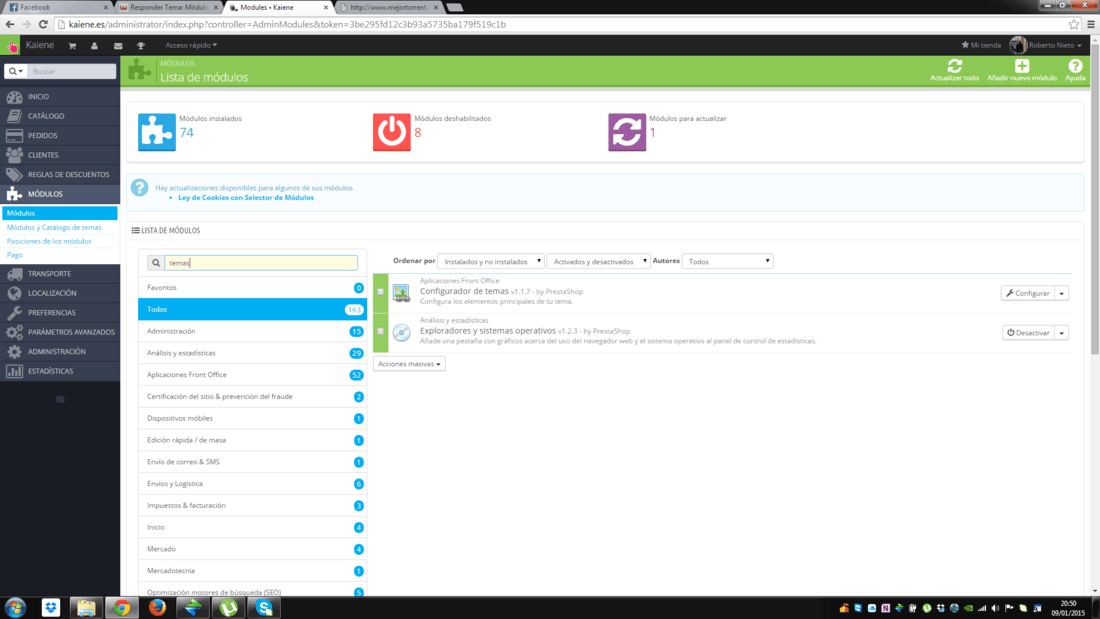The width and height of the screenshot is (1100, 619).
Task: Click the Añadir nuevo módulo plus icon
Action: (1021, 66)
